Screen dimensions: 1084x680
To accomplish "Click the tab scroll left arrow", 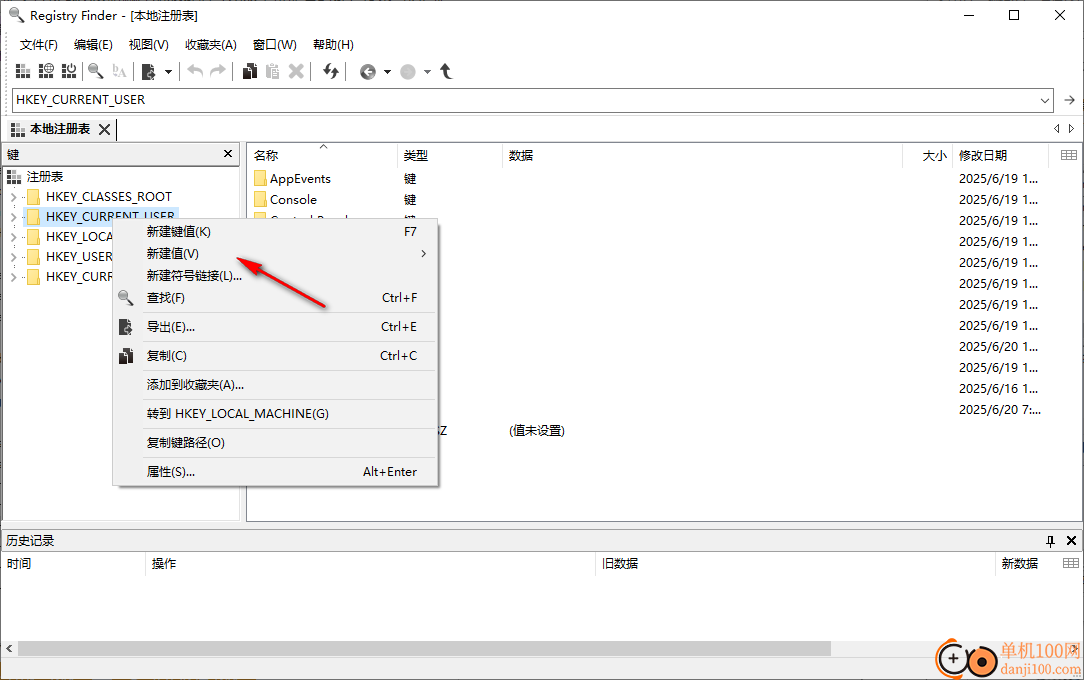I will [x=1056, y=129].
